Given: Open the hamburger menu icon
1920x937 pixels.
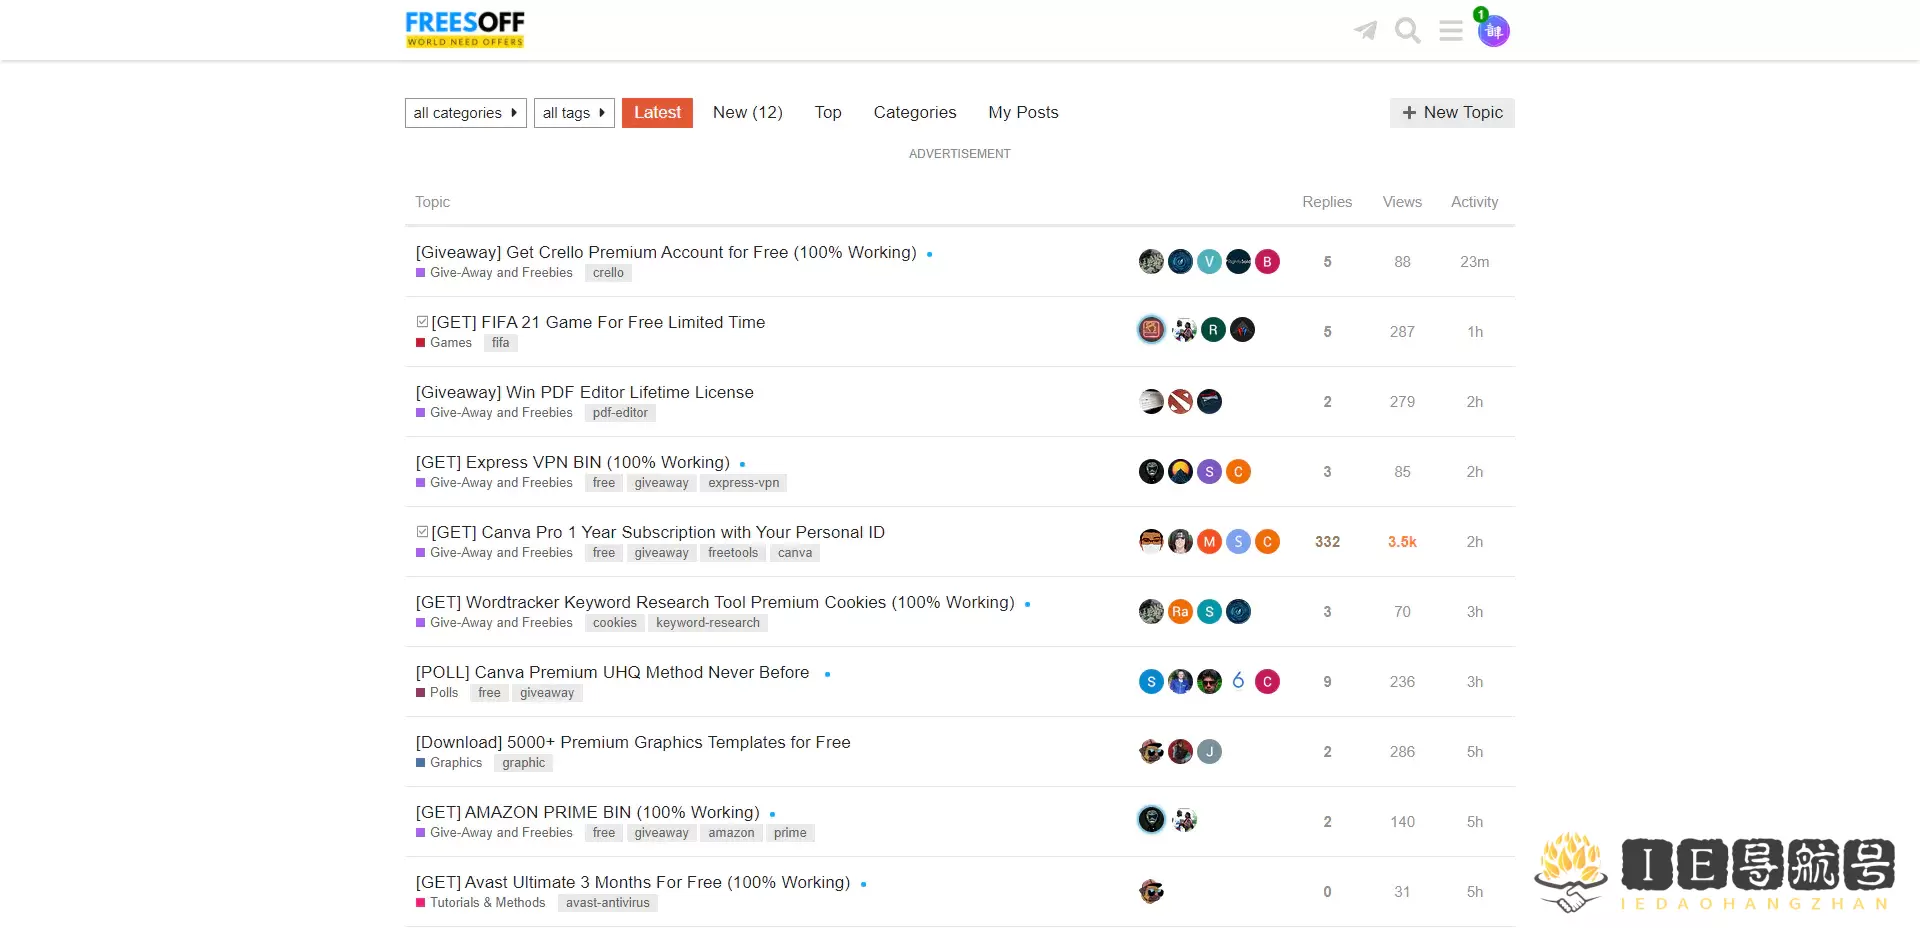Looking at the screenshot, I should (1451, 31).
